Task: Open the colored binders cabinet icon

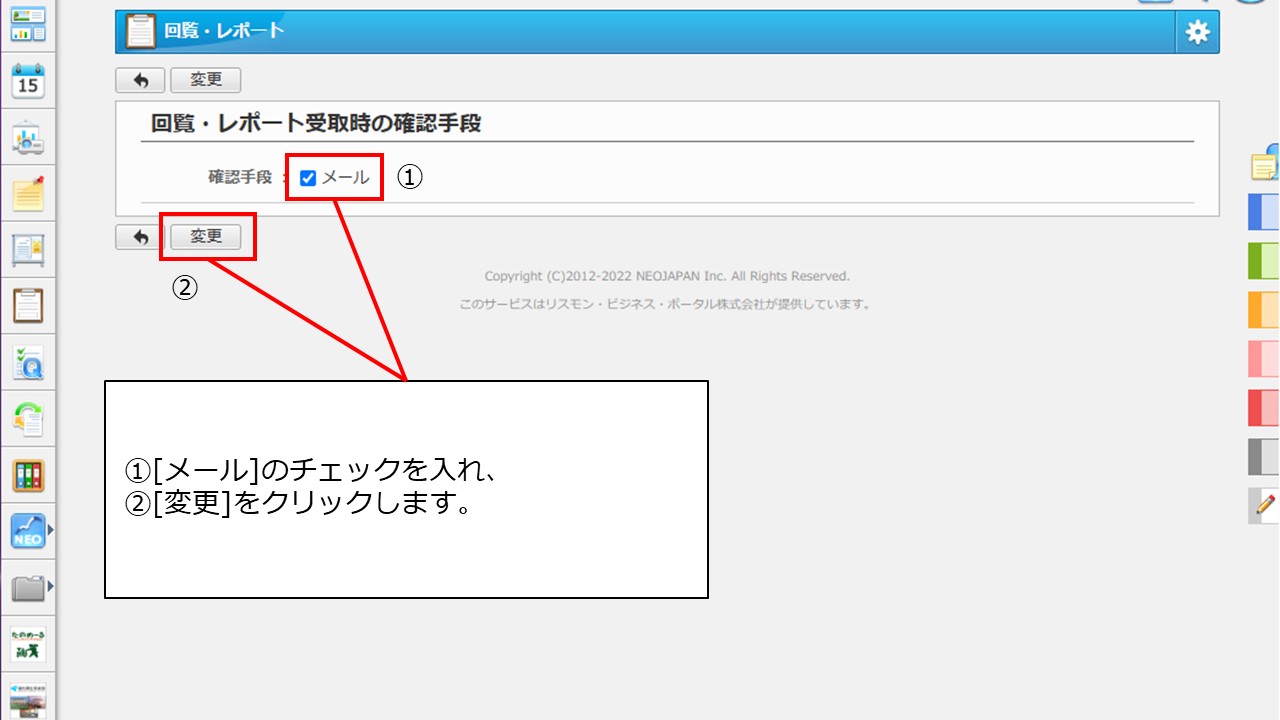Action: point(28,475)
